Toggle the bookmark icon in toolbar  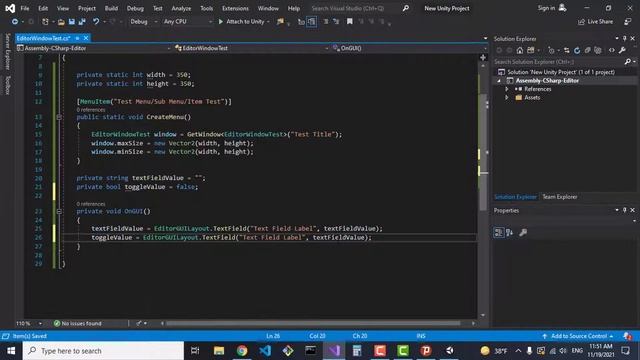350,22
